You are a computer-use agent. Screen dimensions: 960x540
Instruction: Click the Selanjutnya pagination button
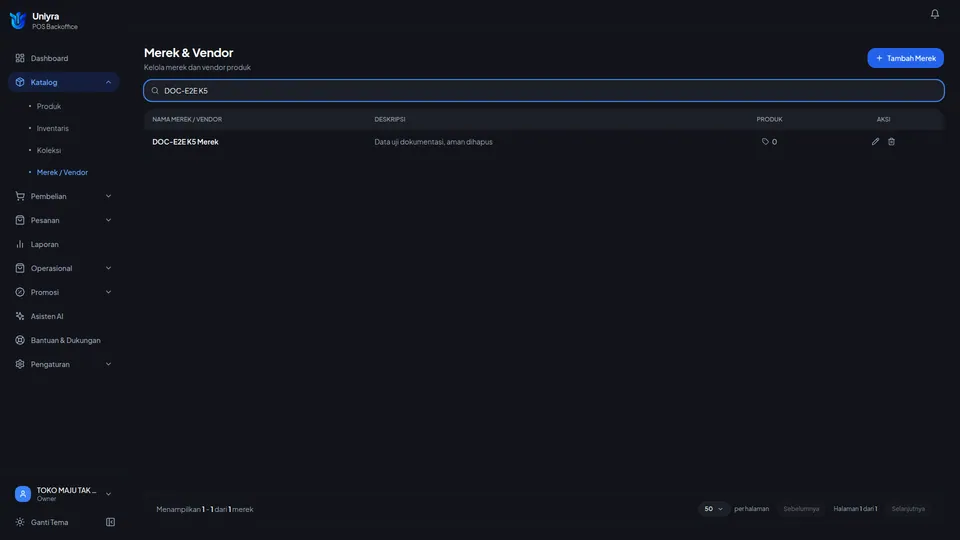[x=908, y=509]
